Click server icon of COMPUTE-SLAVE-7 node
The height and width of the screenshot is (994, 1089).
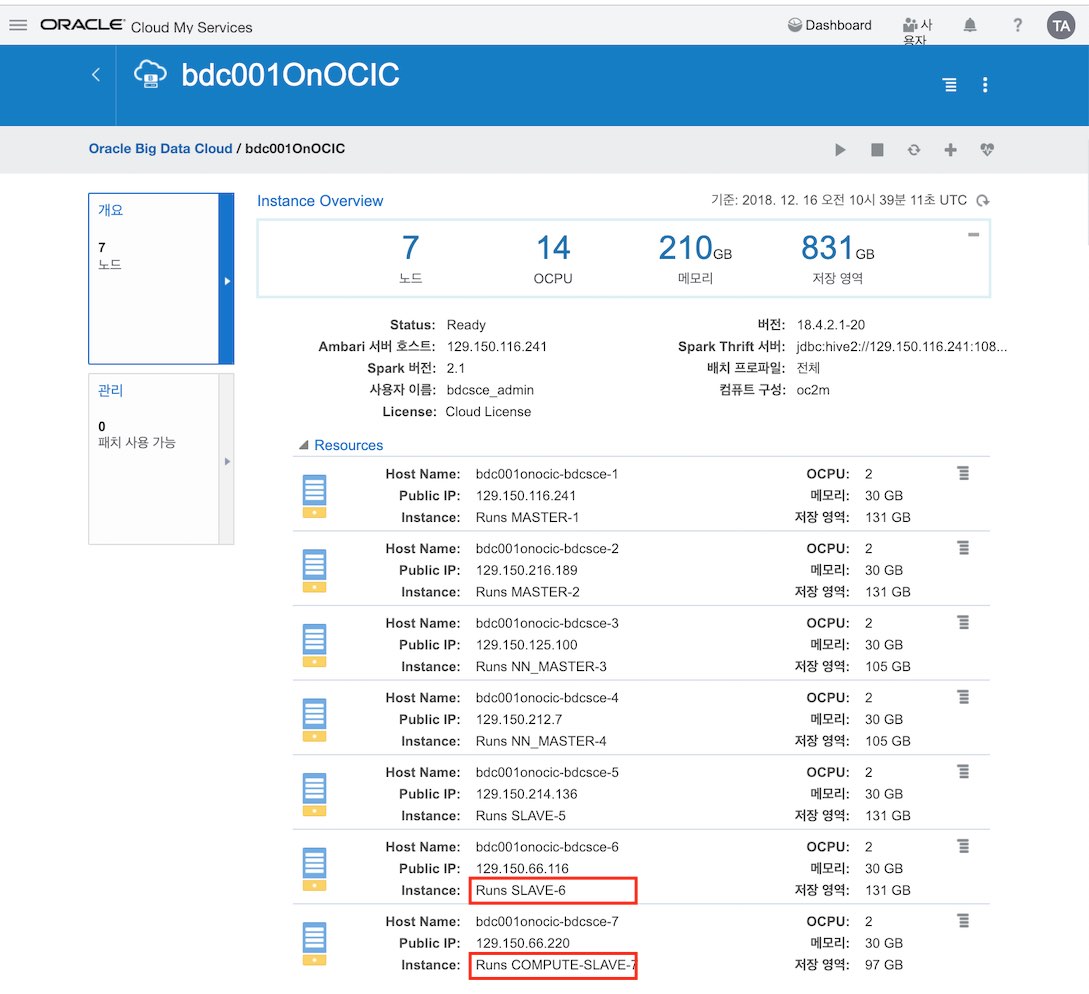(x=315, y=943)
